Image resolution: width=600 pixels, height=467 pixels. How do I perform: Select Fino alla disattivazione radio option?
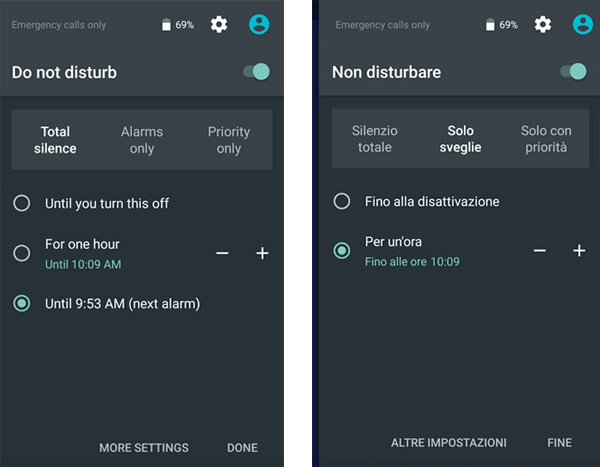coord(416,201)
